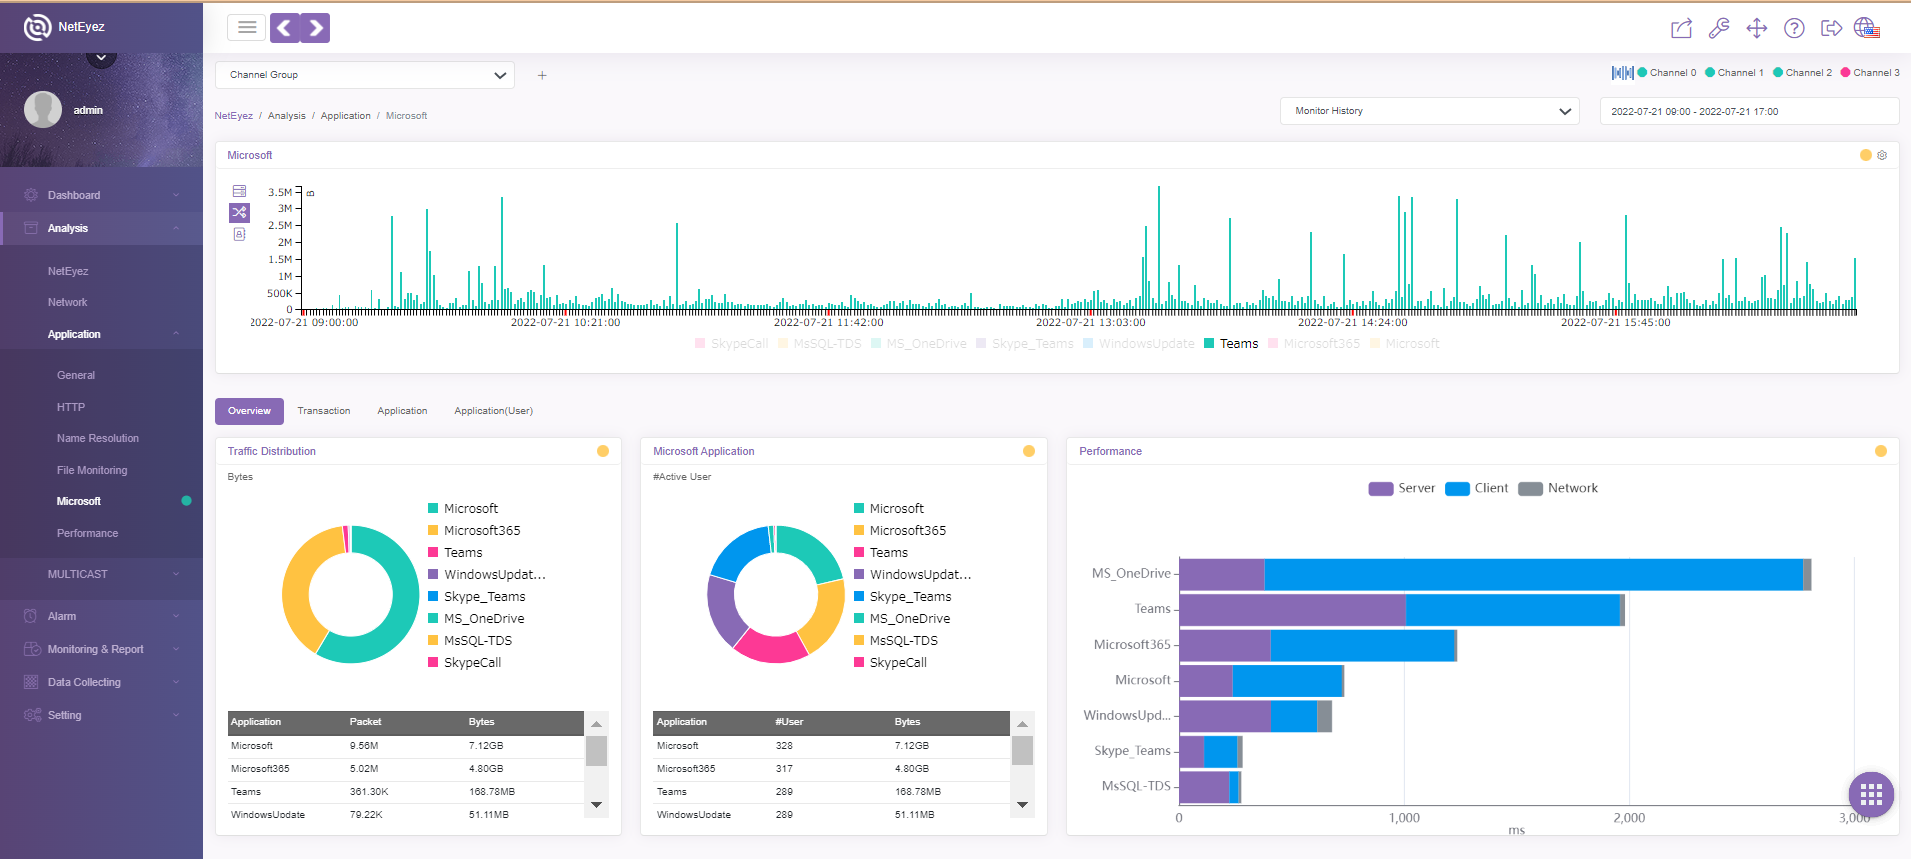Click the Dashboard sidebar icon
Screen dimensions: 1911x859
coord(31,195)
